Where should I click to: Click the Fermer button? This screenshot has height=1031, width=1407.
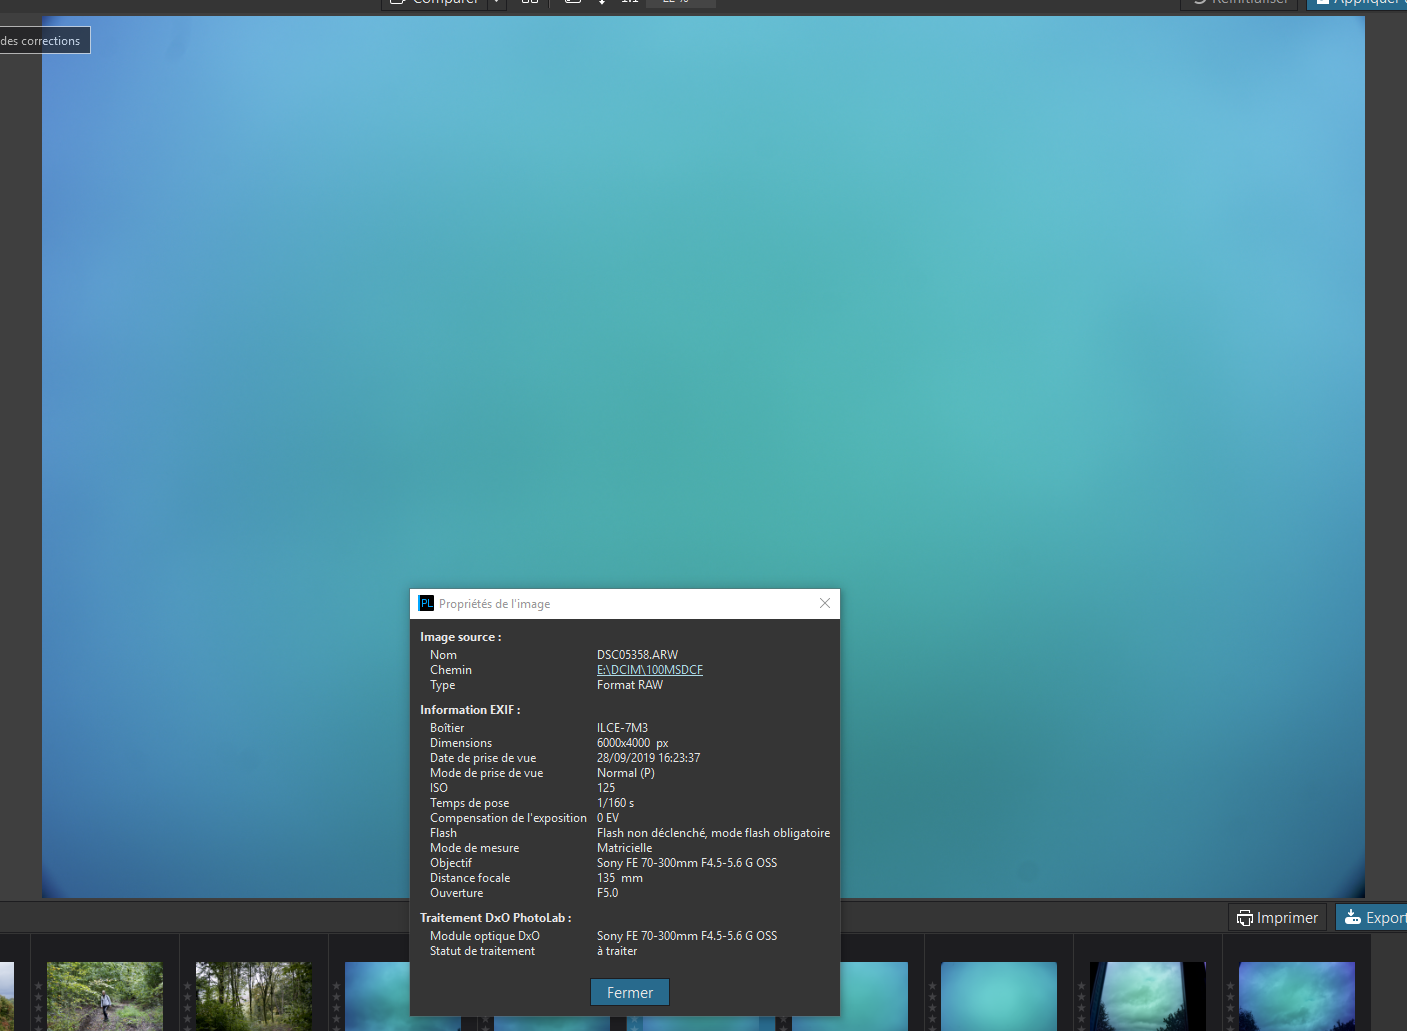click(x=630, y=992)
